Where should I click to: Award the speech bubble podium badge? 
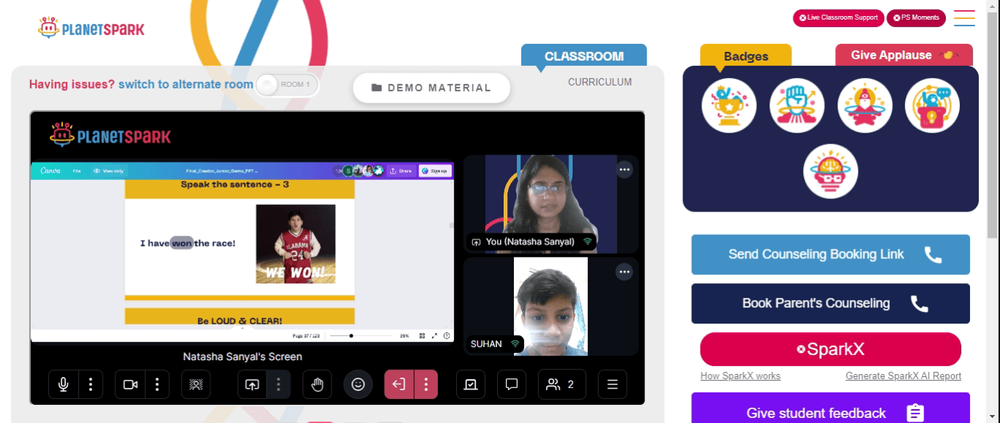click(932, 105)
